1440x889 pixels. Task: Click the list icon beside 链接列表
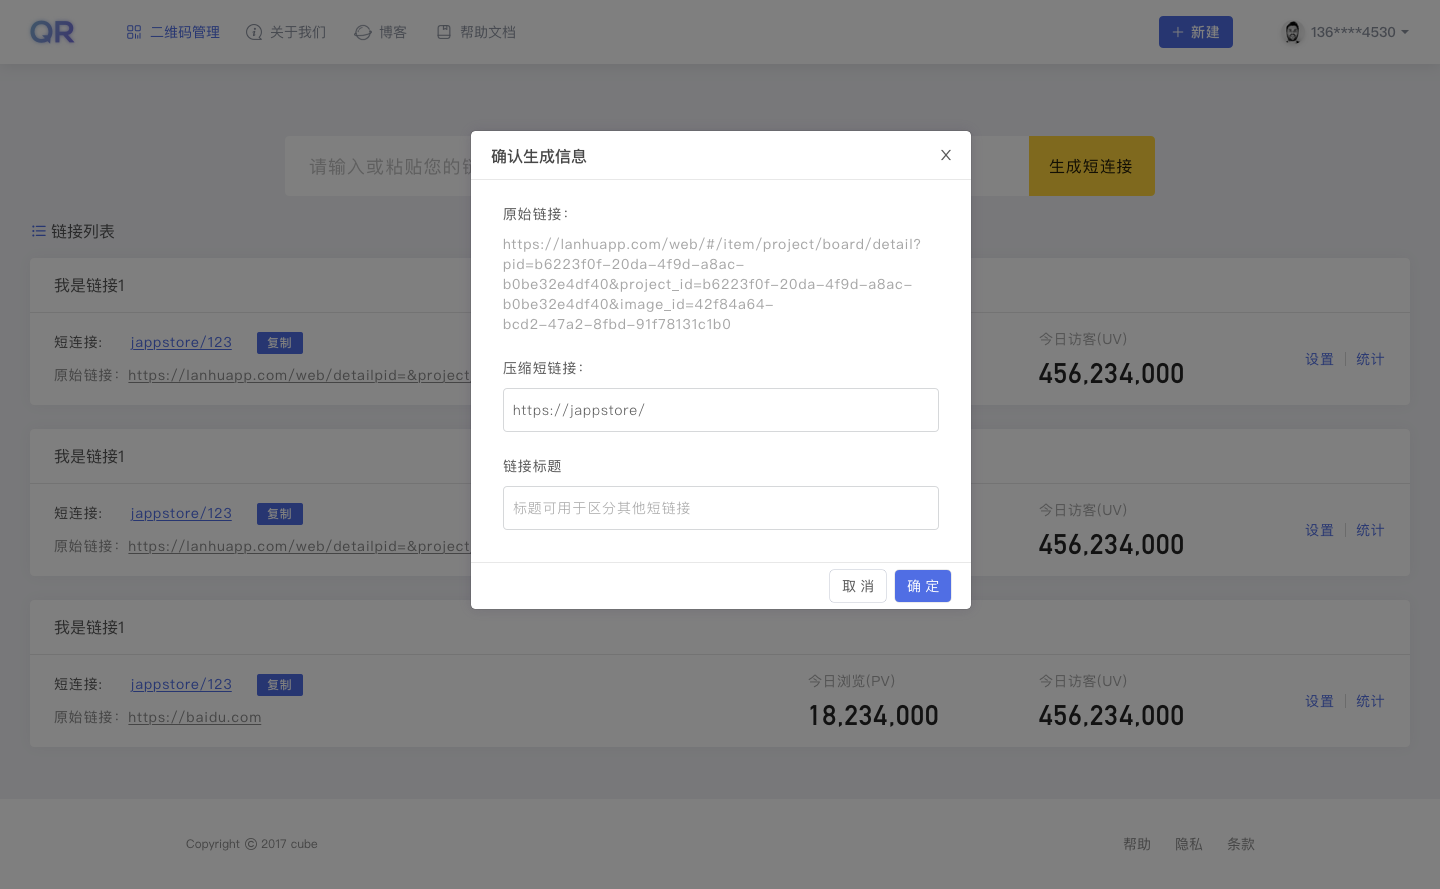[37, 231]
